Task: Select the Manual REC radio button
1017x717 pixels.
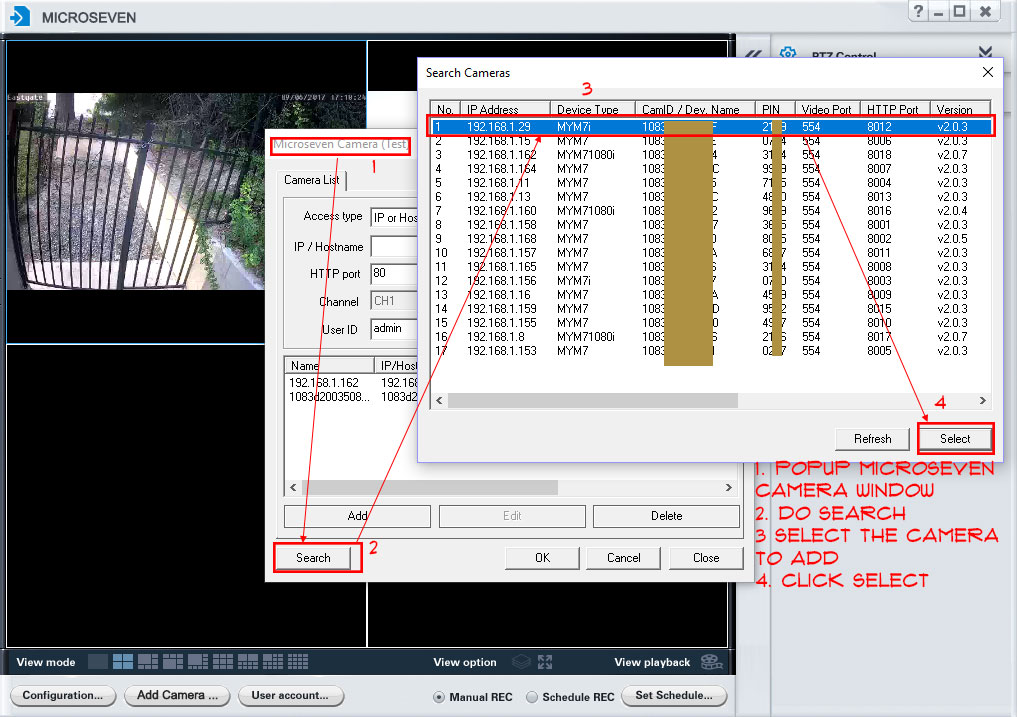Action: tap(439, 697)
